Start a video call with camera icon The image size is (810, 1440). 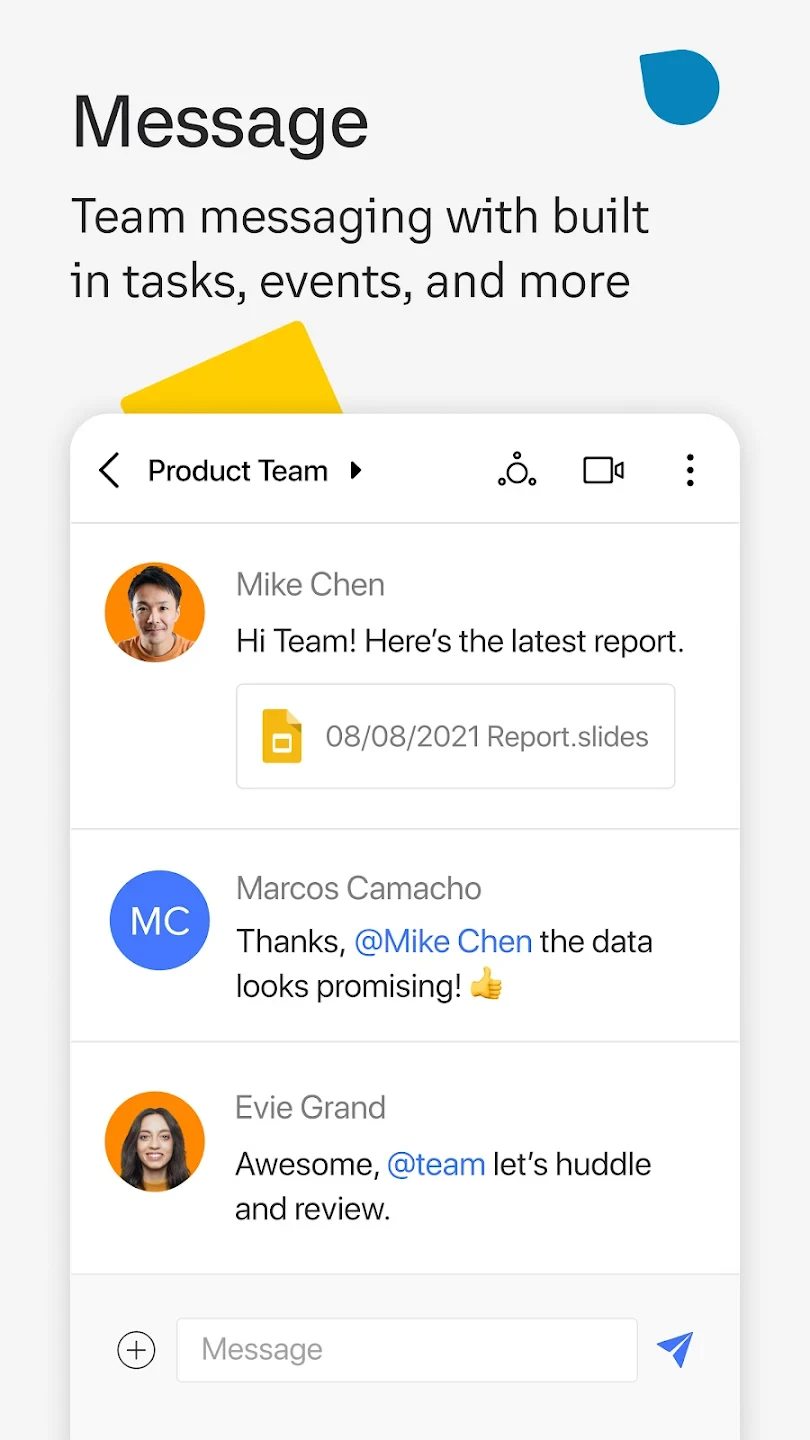[603, 470]
